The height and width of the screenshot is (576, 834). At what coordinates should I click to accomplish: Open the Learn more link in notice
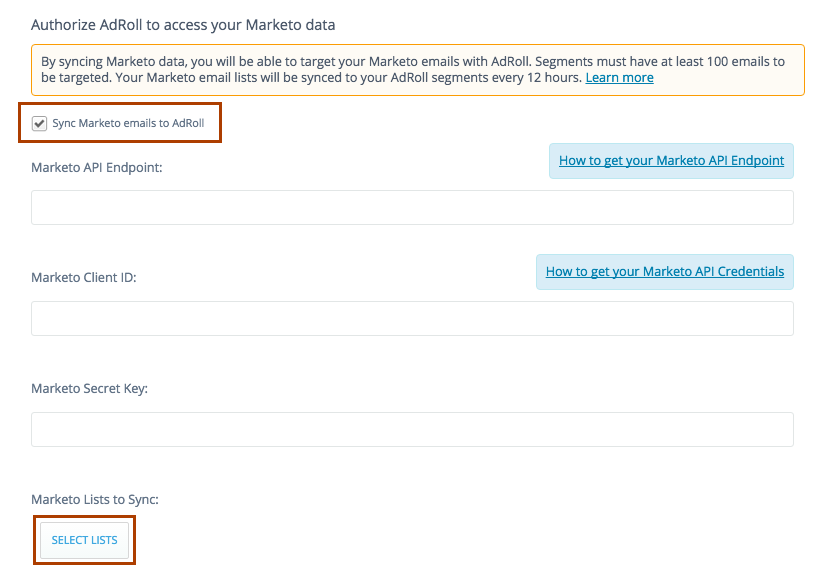click(x=619, y=78)
